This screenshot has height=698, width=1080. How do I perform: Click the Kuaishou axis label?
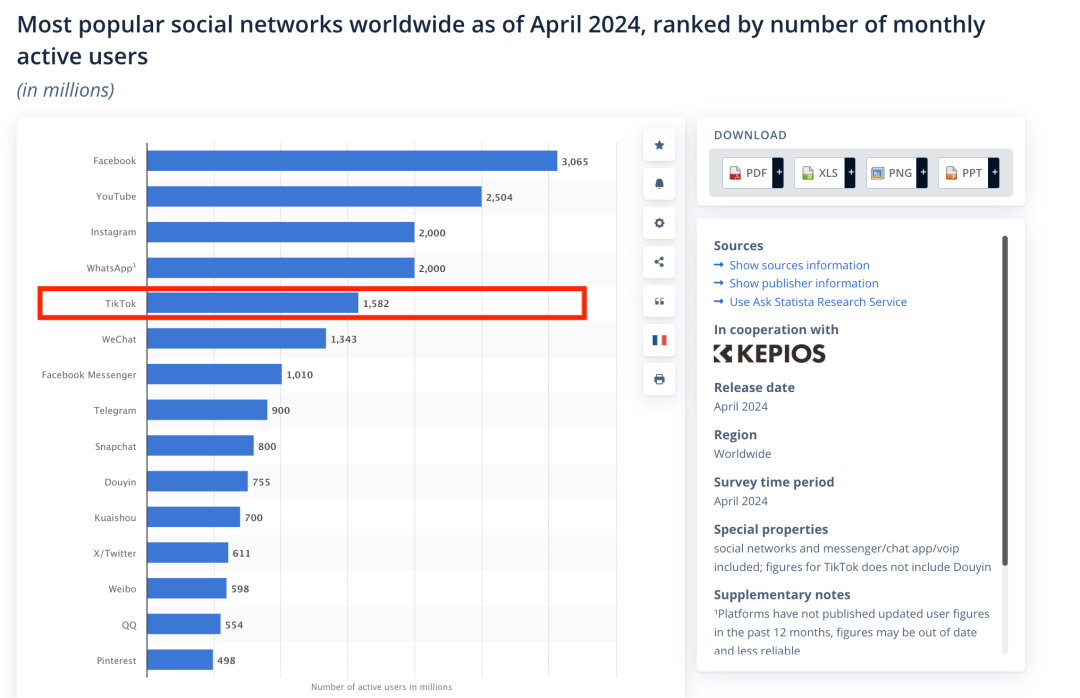[115, 517]
